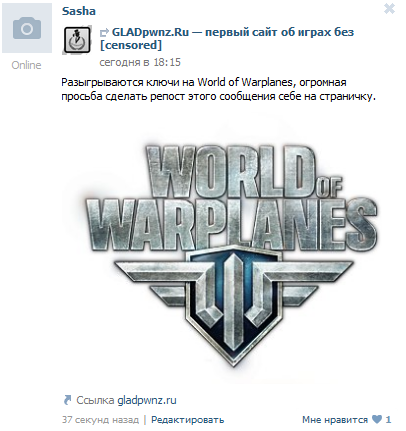Viewport: 406px width, 431px height.
Task: Show who liked via the count 1
Action: click(388, 420)
